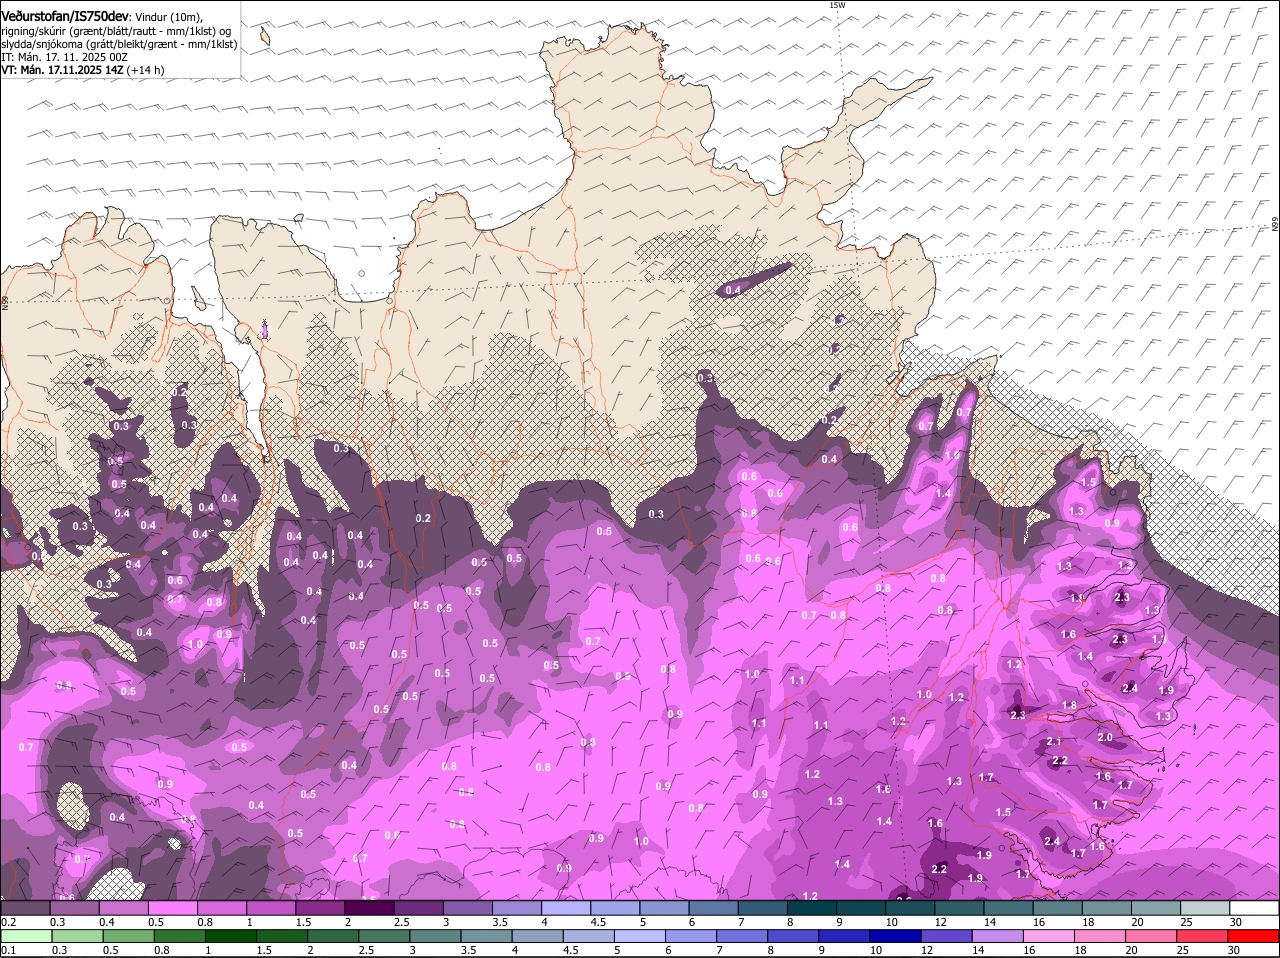Click the "15W" longitude label at the top
Image resolution: width=1280 pixels, height=958 pixels.
(837, 5)
